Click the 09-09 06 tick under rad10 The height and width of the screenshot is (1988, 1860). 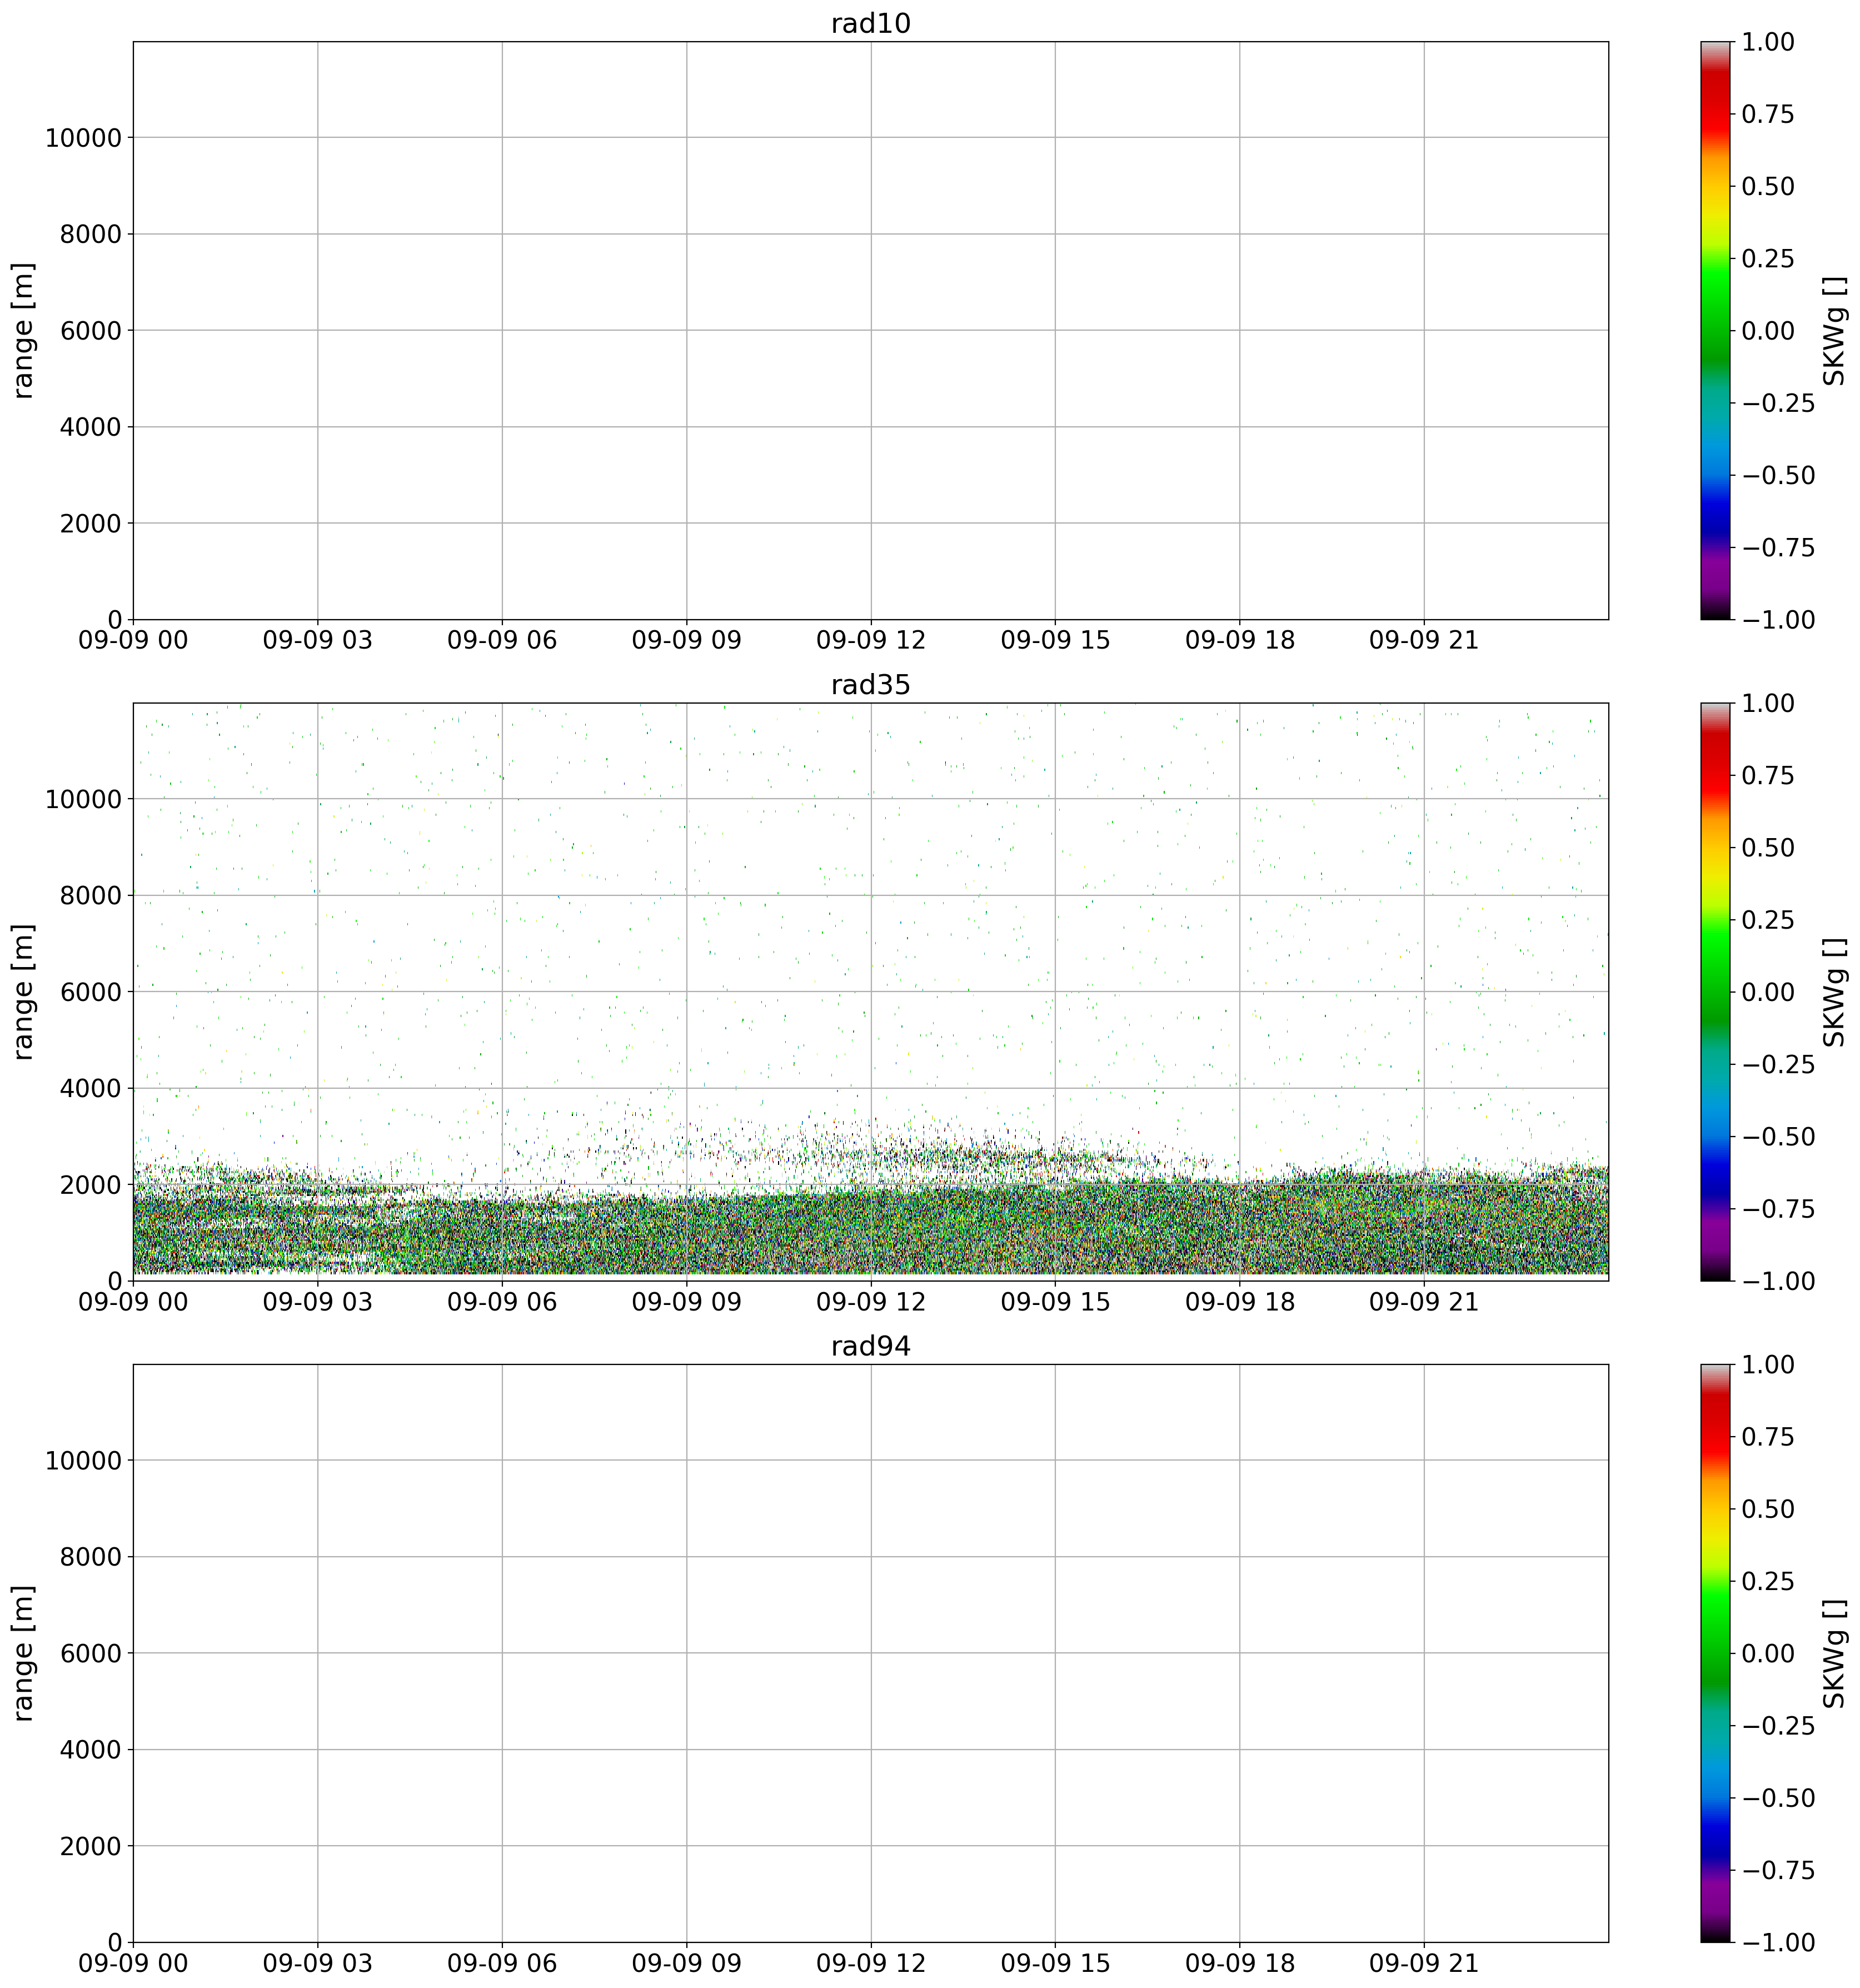(501, 641)
